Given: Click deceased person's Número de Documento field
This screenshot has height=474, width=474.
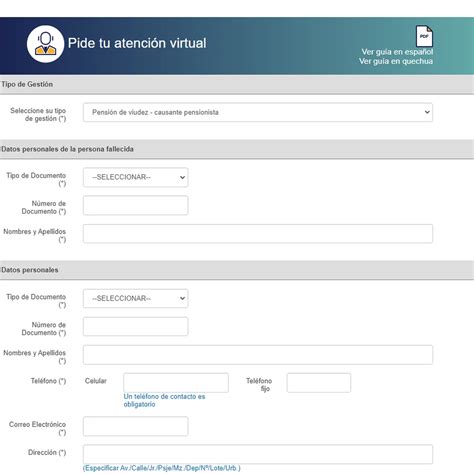Looking at the screenshot, I should [x=136, y=205].
